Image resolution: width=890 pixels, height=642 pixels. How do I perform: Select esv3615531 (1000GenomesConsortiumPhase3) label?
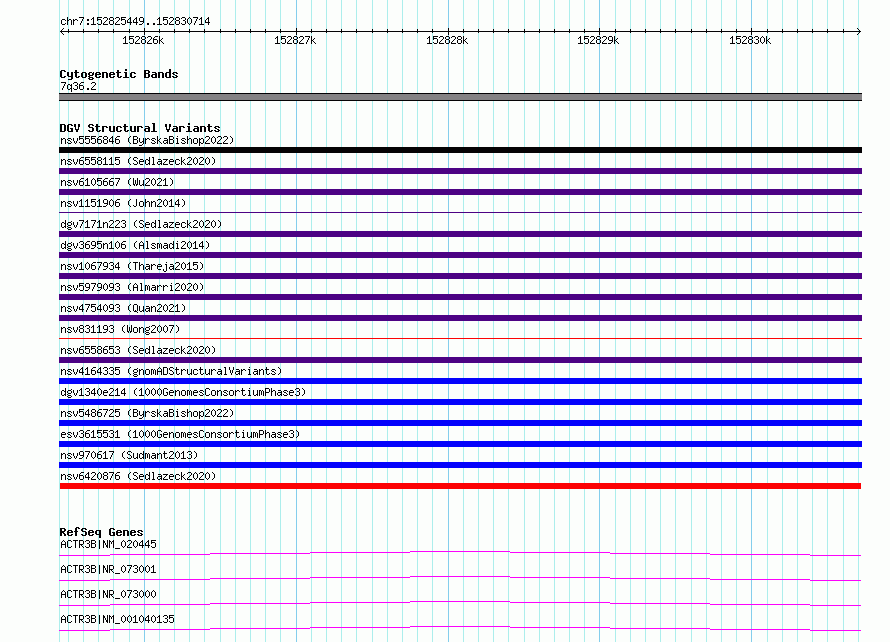(x=180, y=434)
